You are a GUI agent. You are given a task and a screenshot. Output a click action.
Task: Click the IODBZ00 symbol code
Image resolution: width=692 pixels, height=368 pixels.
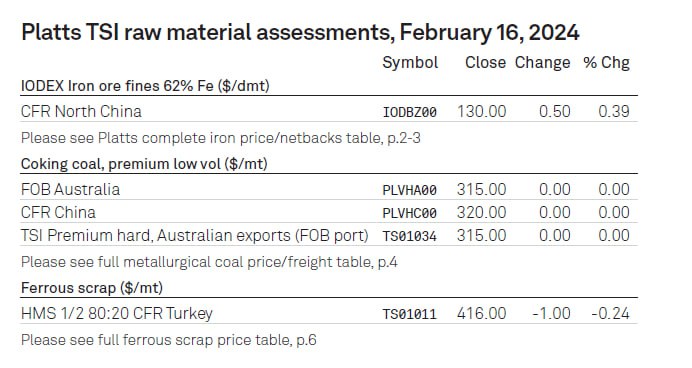(410, 112)
